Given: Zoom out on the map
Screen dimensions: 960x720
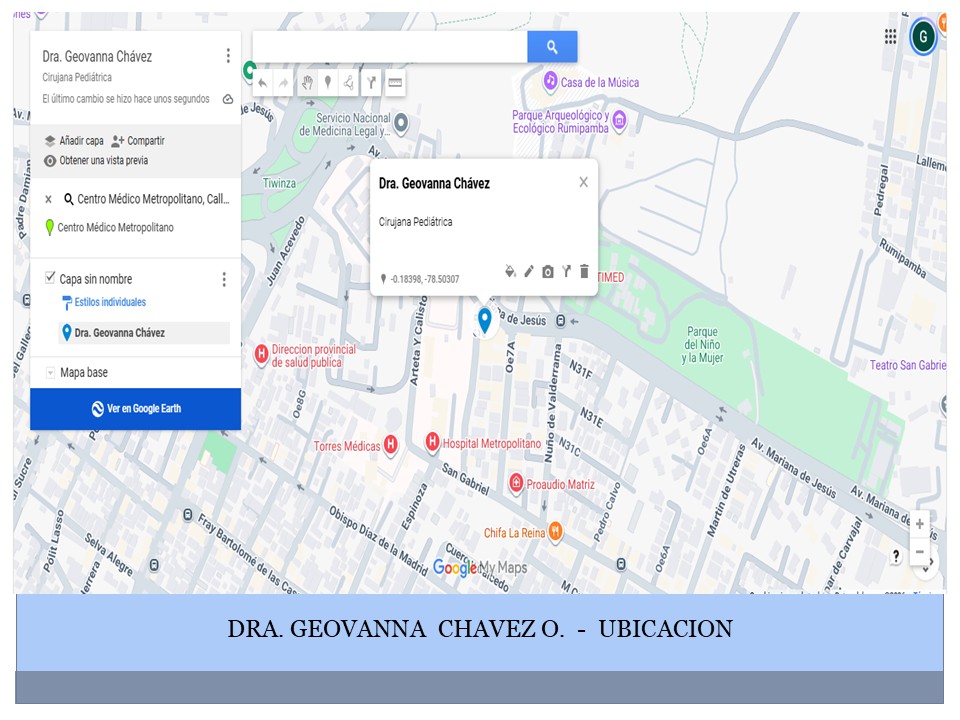Looking at the screenshot, I should tap(920, 552).
